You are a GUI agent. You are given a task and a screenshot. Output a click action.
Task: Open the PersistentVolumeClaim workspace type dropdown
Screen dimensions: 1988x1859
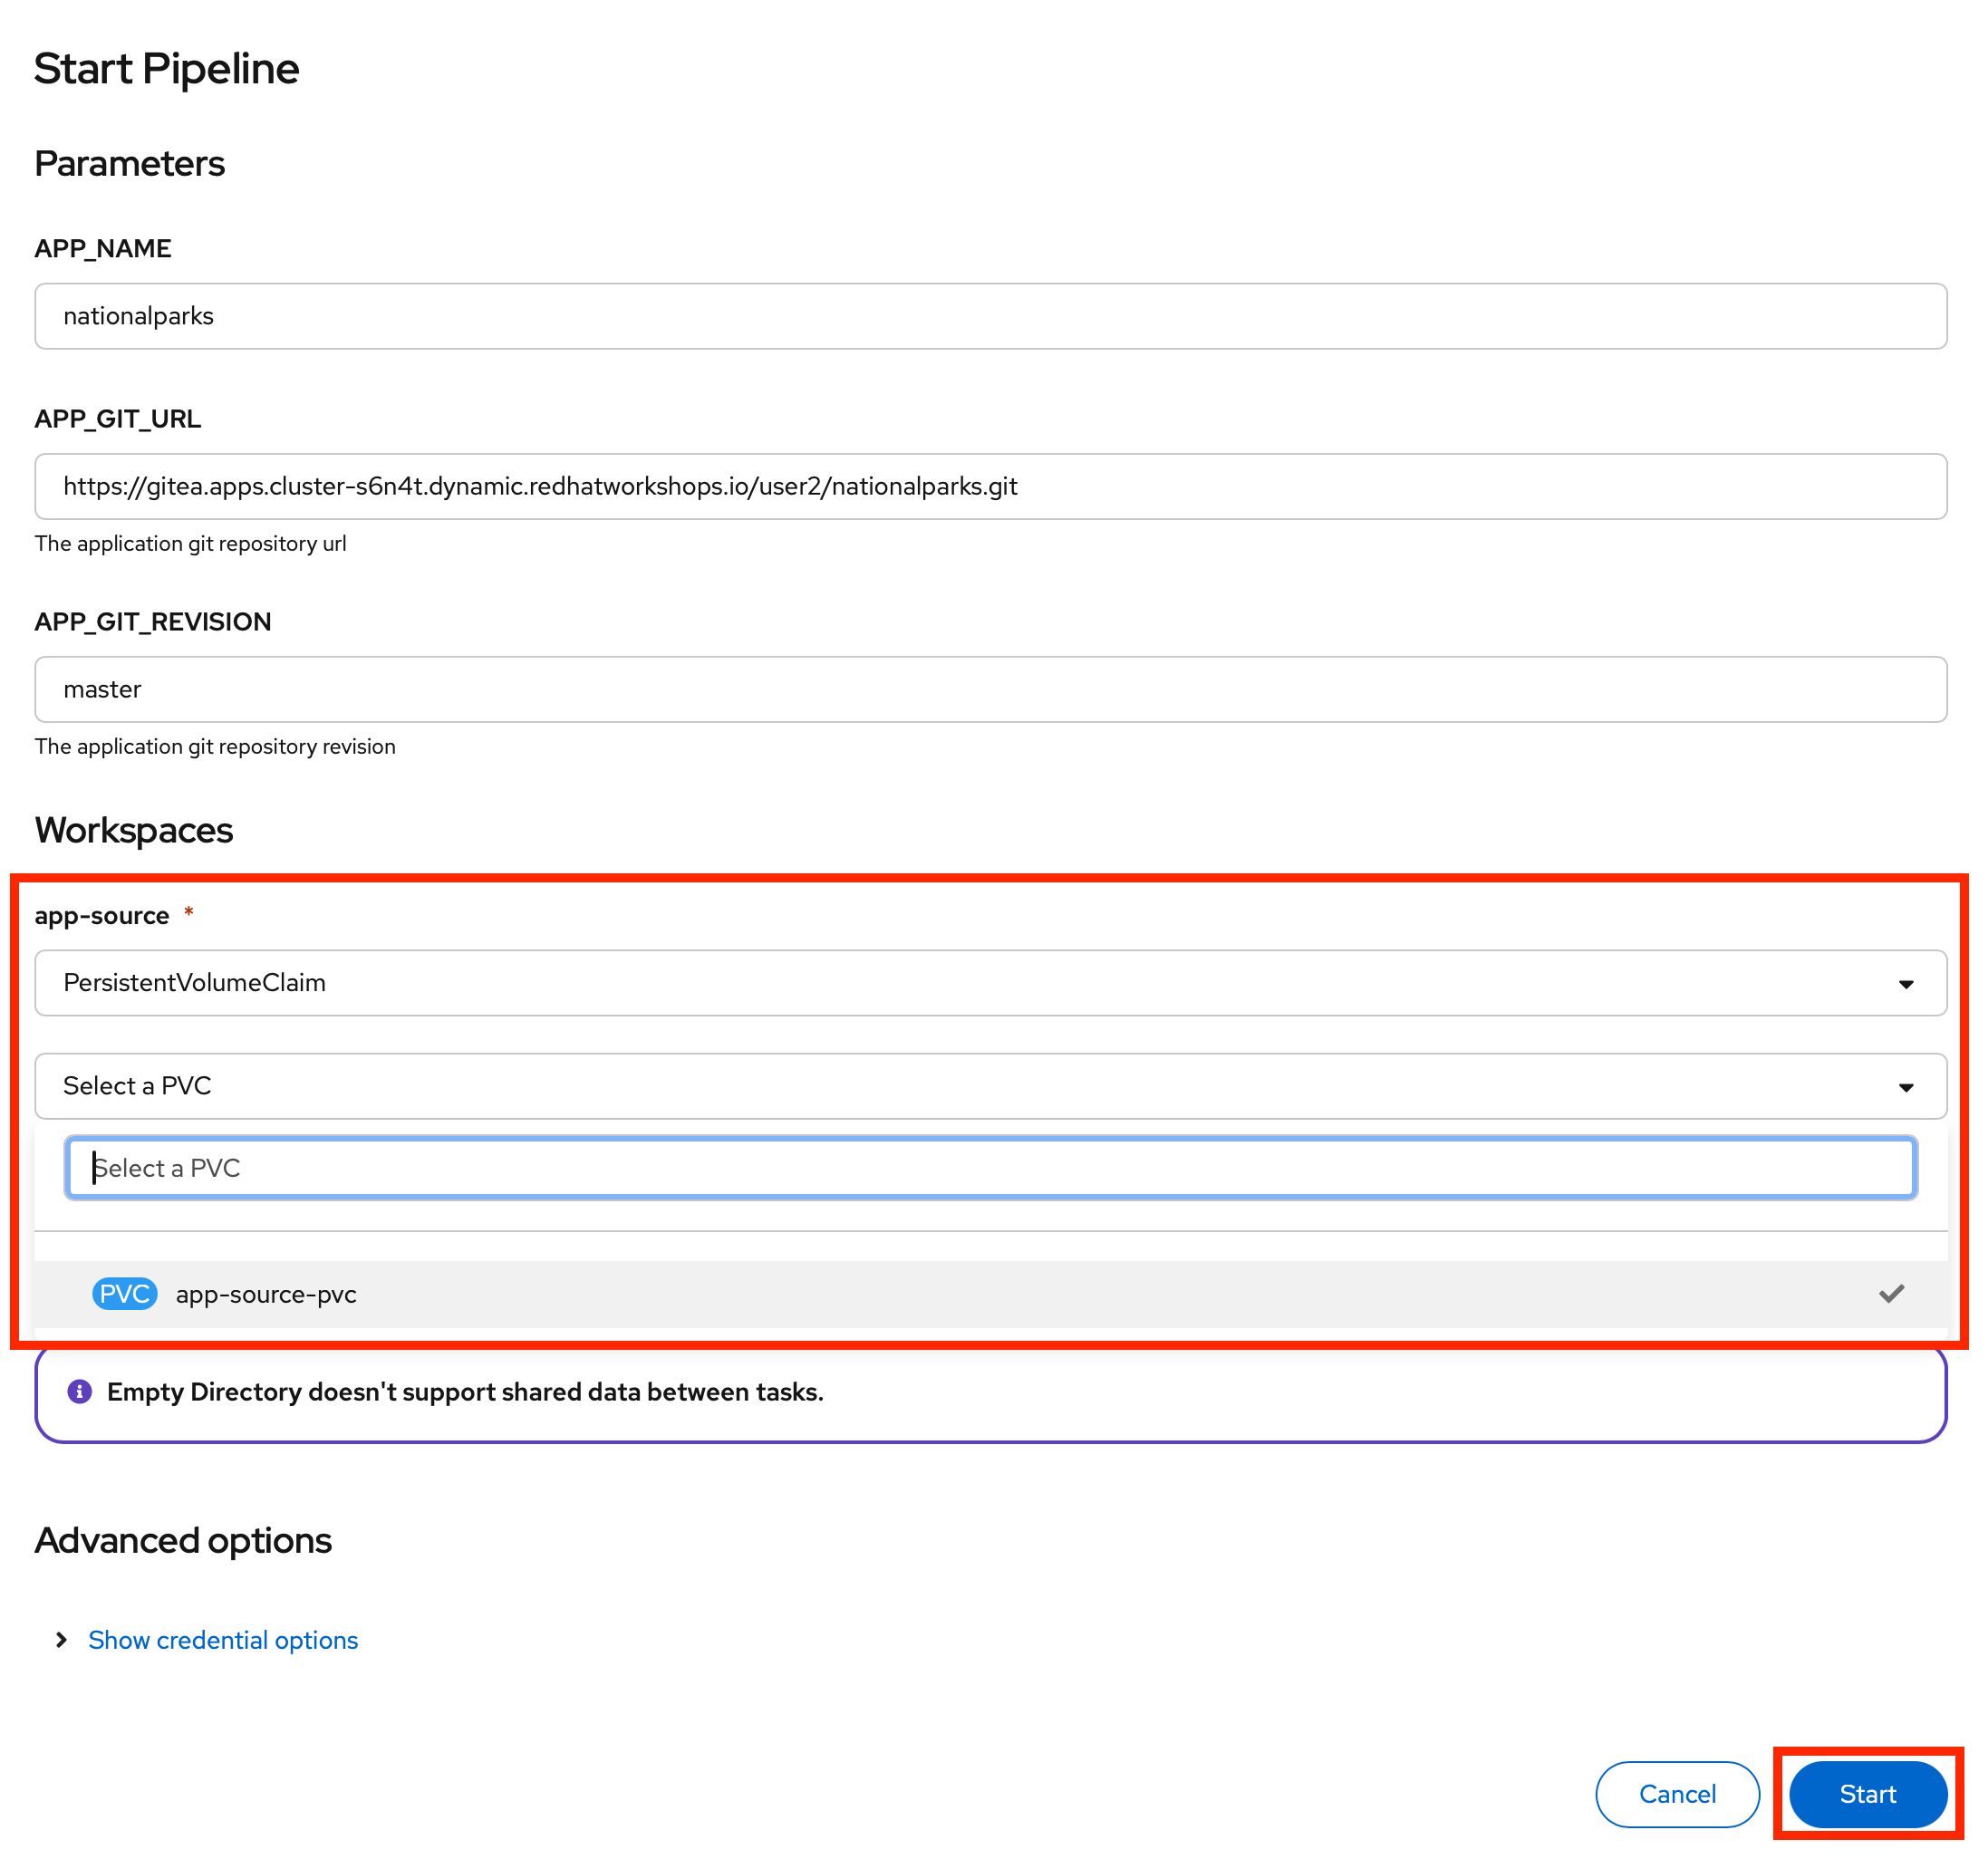tap(990, 982)
